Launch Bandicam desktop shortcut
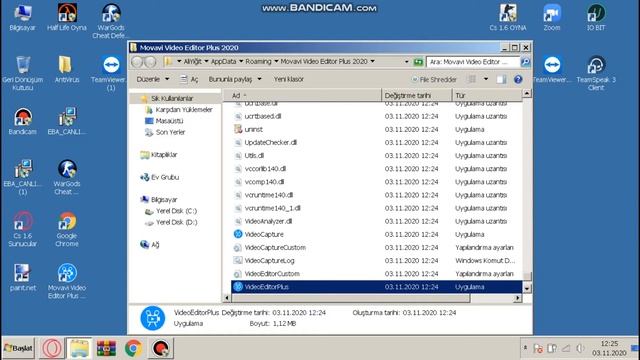This screenshot has height=360, width=640. click(22, 122)
